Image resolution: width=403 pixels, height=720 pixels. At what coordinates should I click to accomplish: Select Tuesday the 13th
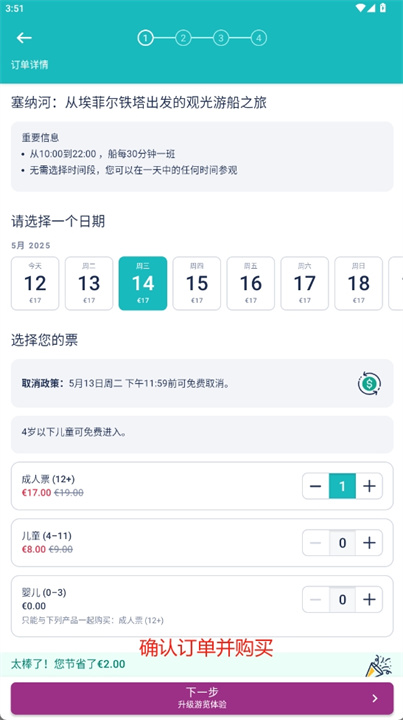[x=89, y=283]
